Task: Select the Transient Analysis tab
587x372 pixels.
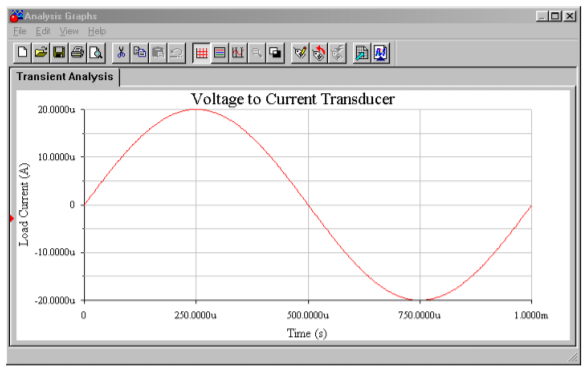Action: [x=65, y=77]
